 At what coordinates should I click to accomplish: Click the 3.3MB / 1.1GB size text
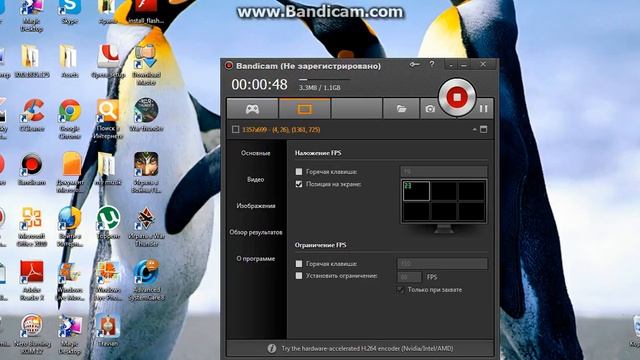point(319,88)
